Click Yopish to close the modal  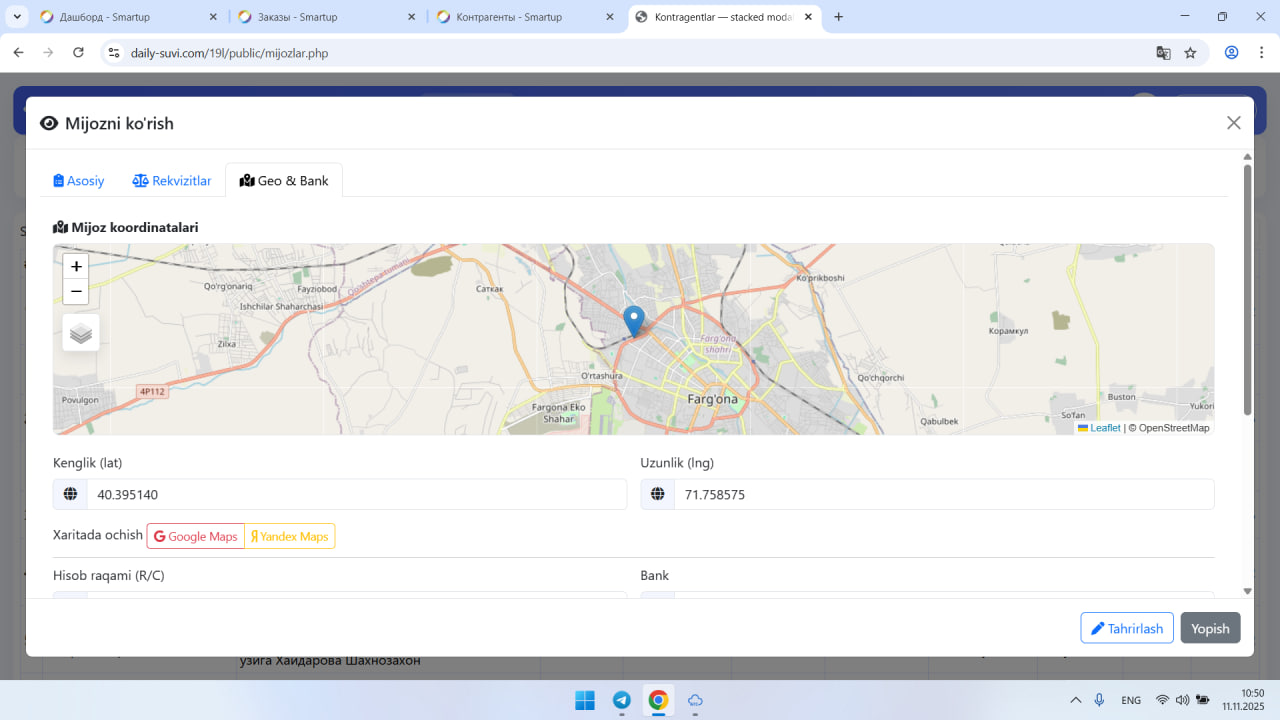pos(1210,628)
